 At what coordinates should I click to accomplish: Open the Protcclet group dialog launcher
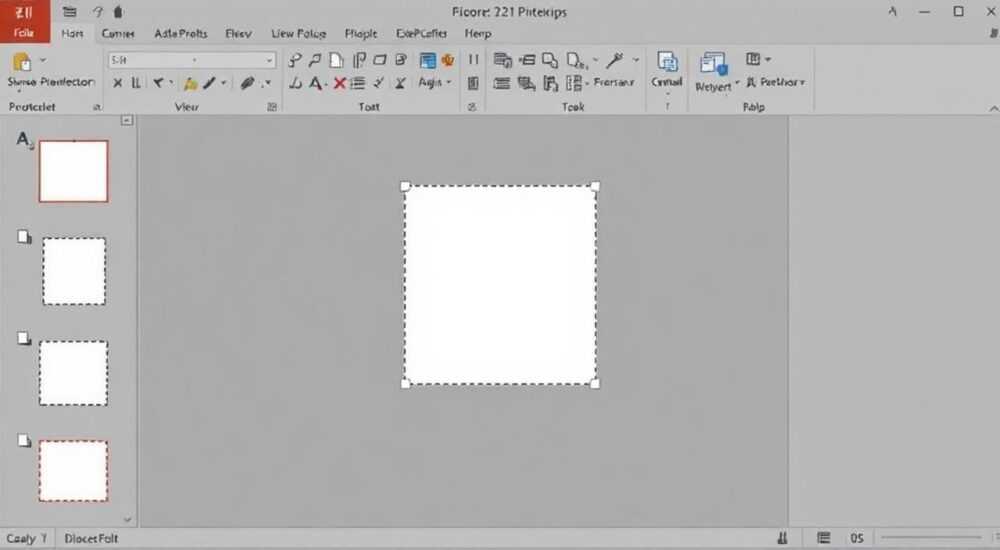tap(97, 107)
